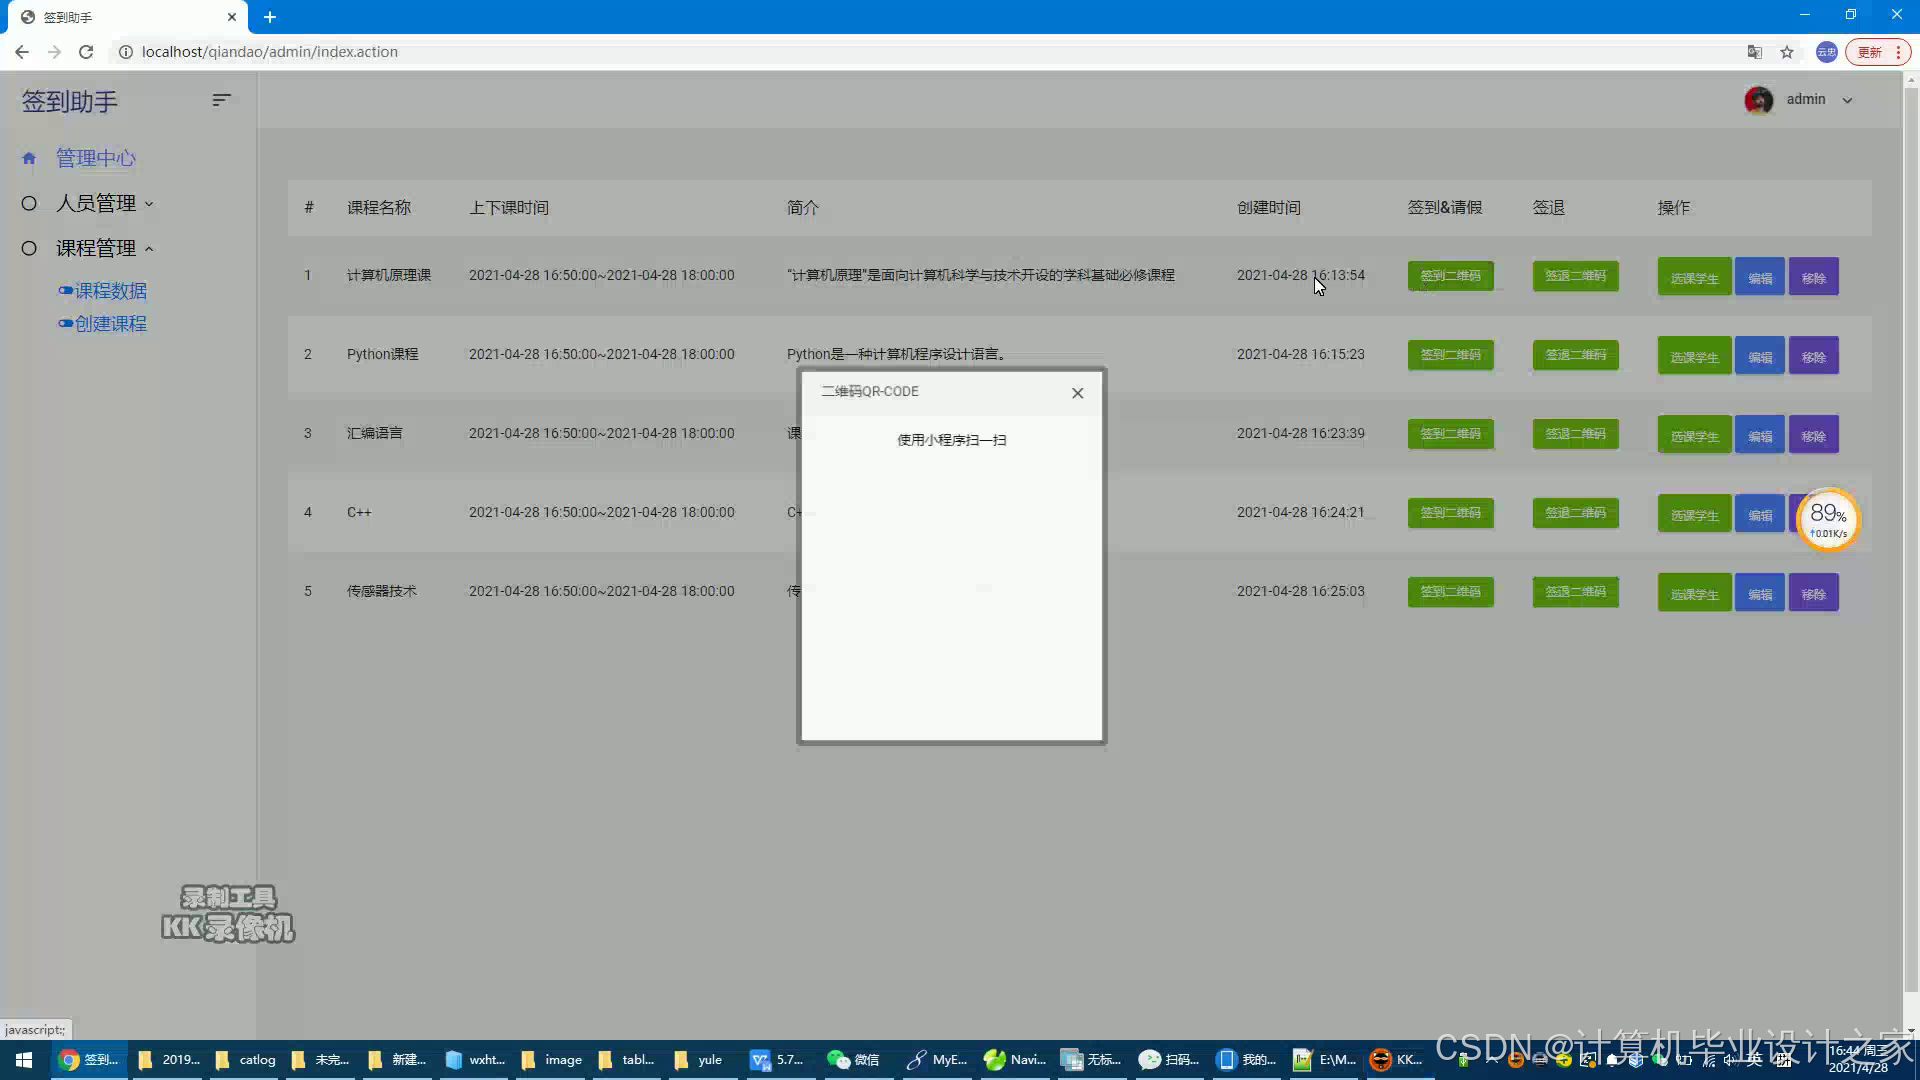Go forward in the browser
This screenshot has width=1920, height=1080.
[54, 52]
